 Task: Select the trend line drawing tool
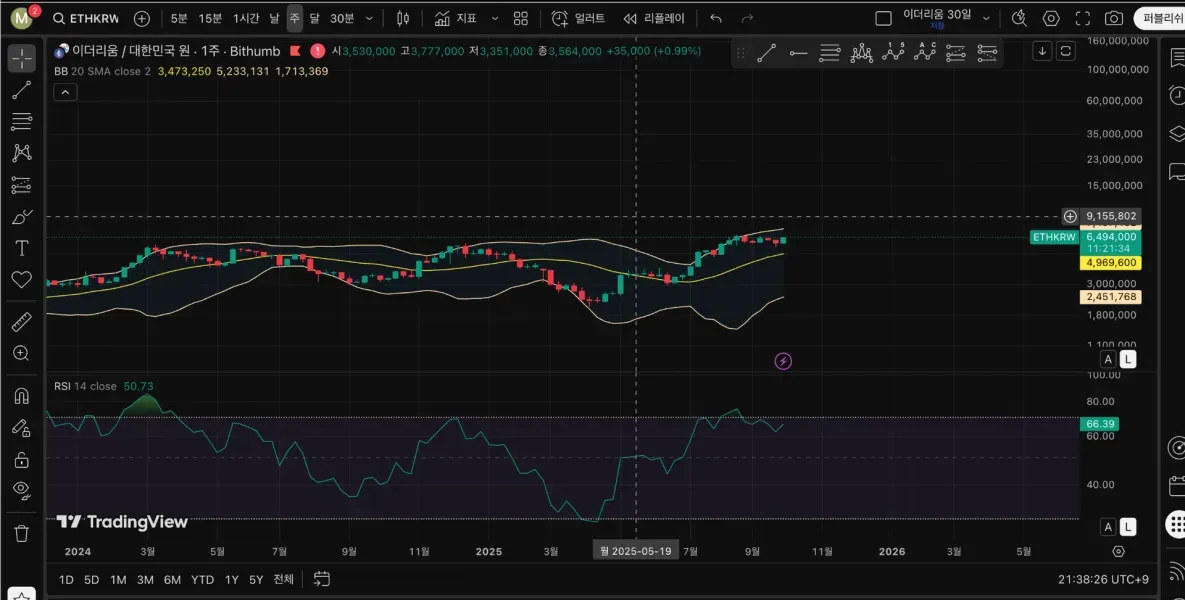click(x=21, y=90)
